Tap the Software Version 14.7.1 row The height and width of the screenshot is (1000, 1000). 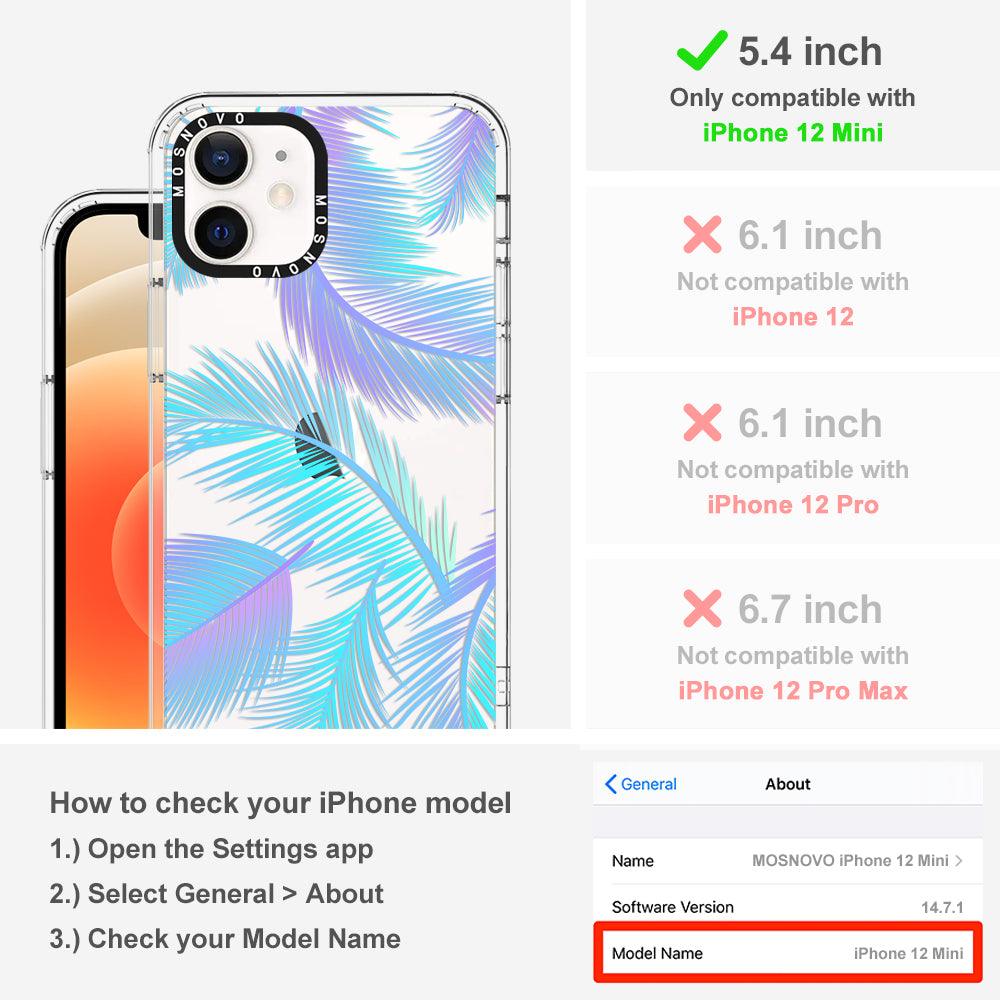[788, 906]
